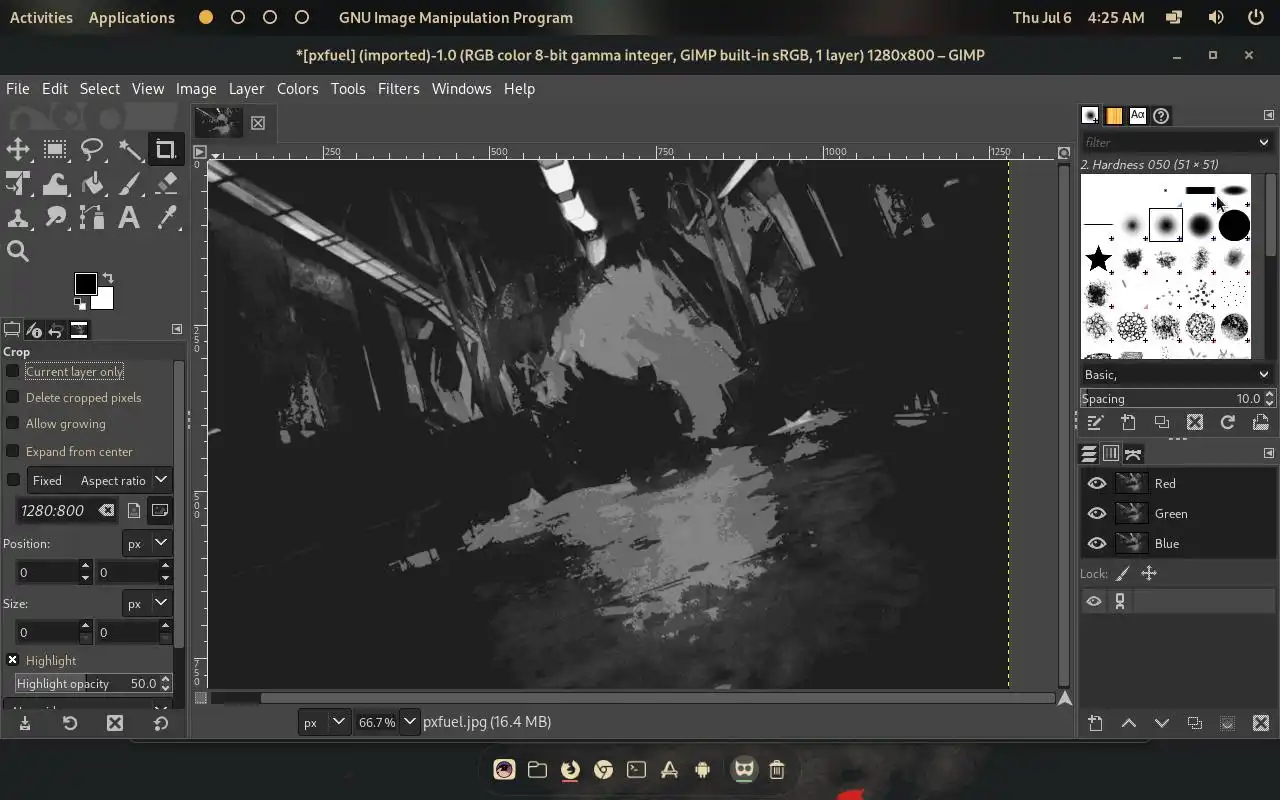Select the Free Select lasso tool
The height and width of the screenshot is (800, 1280).
click(x=92, y=150)
